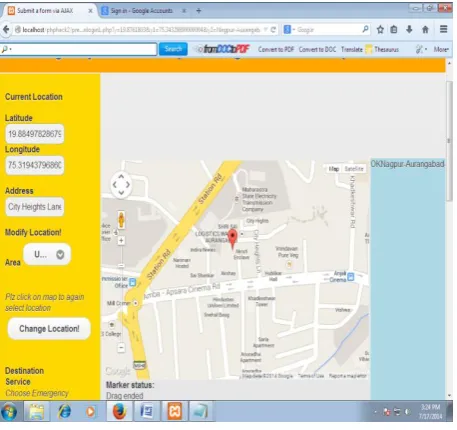
Task: Open the Firefox downloads arrow icon
Action: [x=409, y=29]
